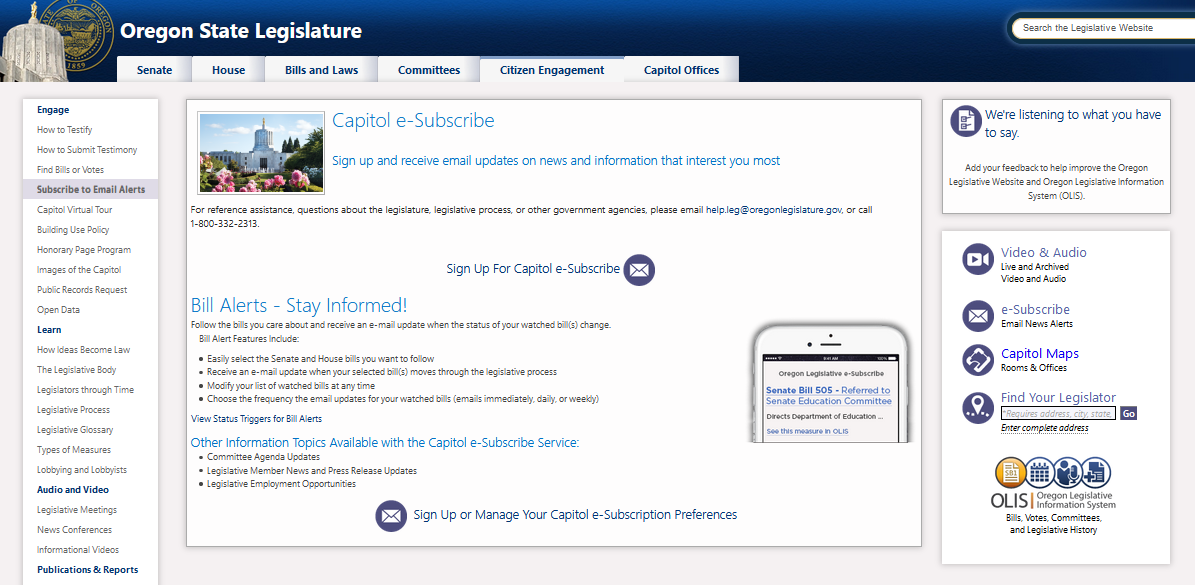Click the legislator address input field

[x=1057, y=413]
